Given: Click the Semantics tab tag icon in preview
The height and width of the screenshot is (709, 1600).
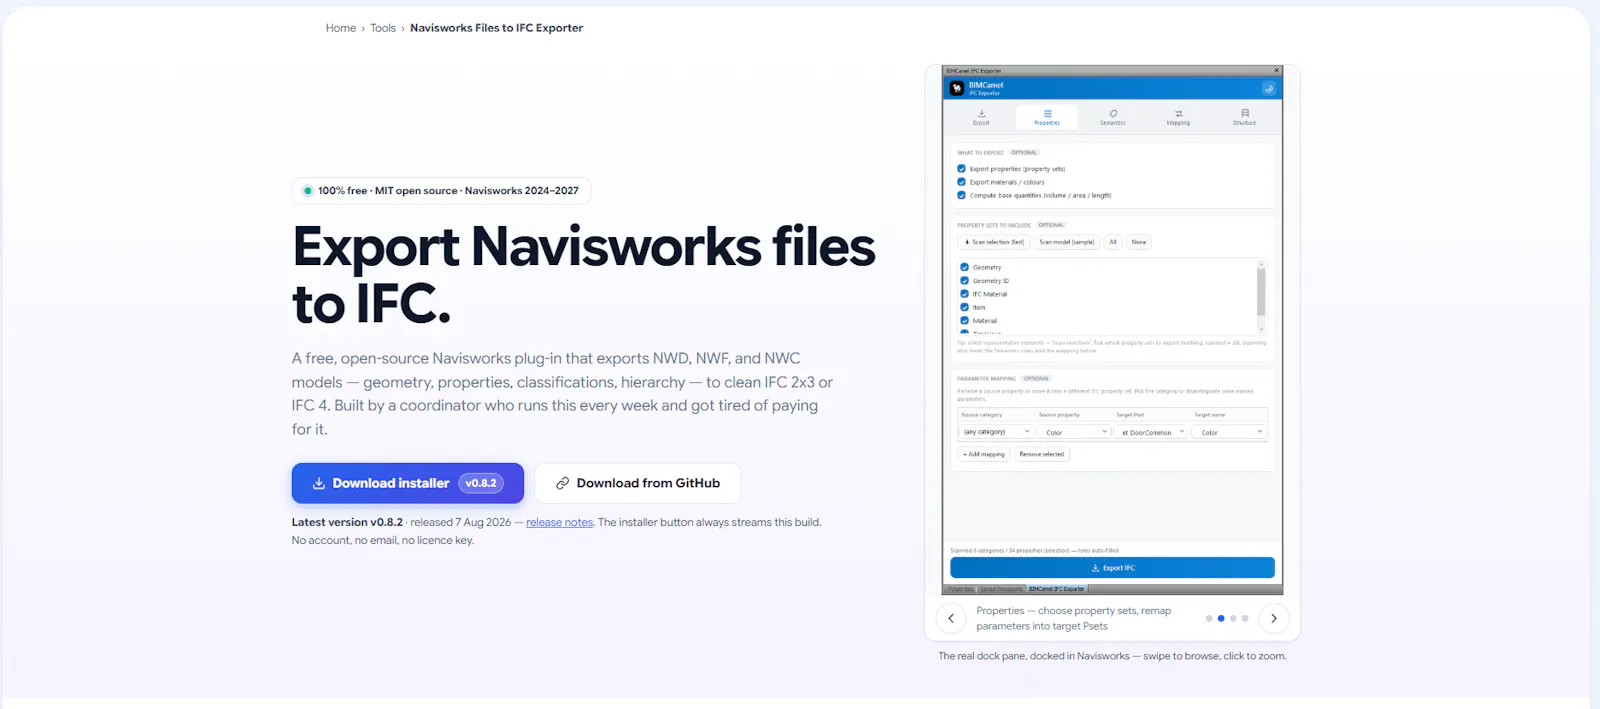Looking at the screenshot, I should click(x=1113, y=113).
